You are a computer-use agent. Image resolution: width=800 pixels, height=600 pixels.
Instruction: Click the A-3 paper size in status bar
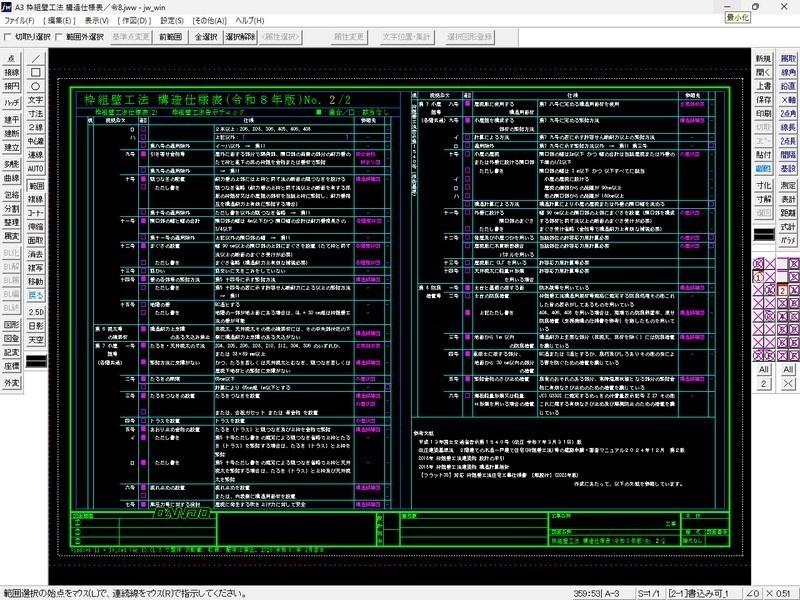point(611,594)
